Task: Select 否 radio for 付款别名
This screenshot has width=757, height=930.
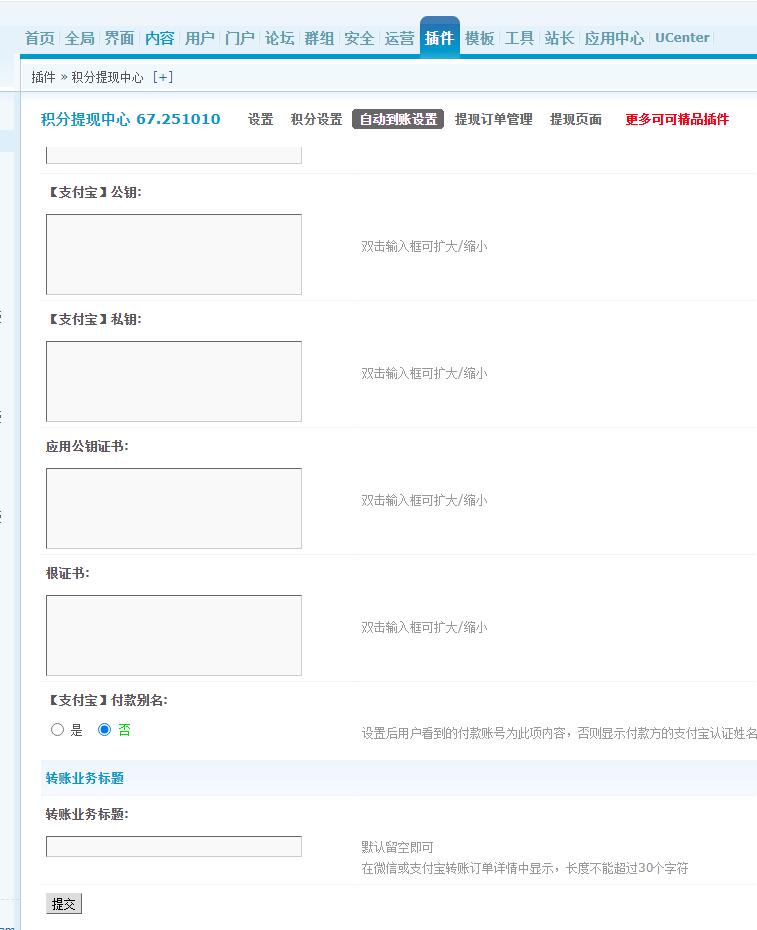Action: click(104, 730)
